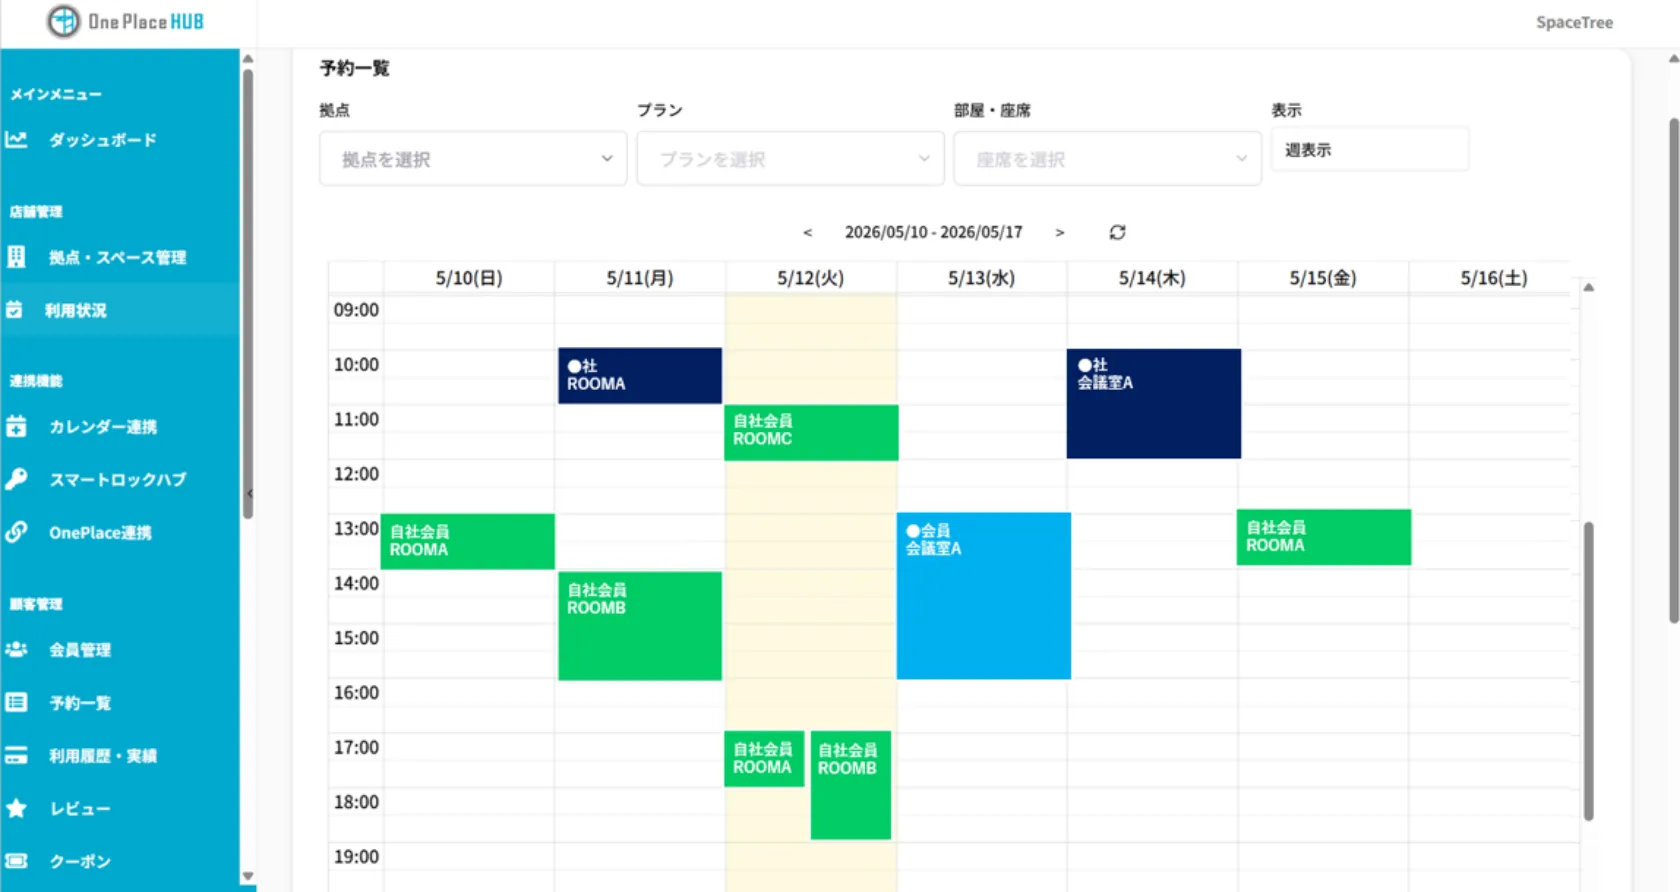Click the 5/12(火) column header
Screen dimensions: 1680x892
(811, 278)
